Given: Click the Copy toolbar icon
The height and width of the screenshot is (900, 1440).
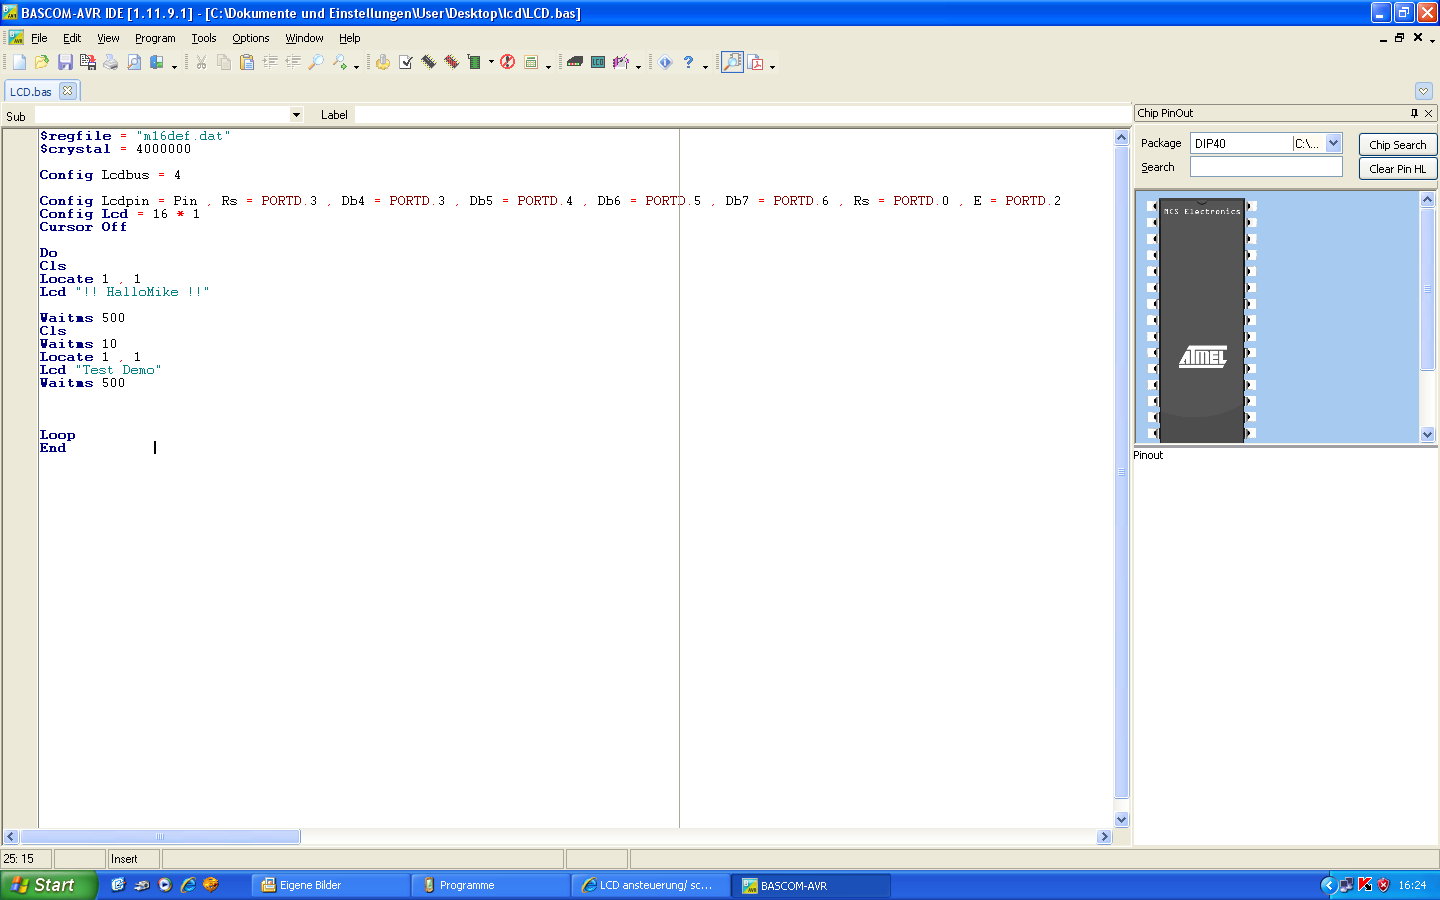Looking at the screenshot, I should [224, 62].
